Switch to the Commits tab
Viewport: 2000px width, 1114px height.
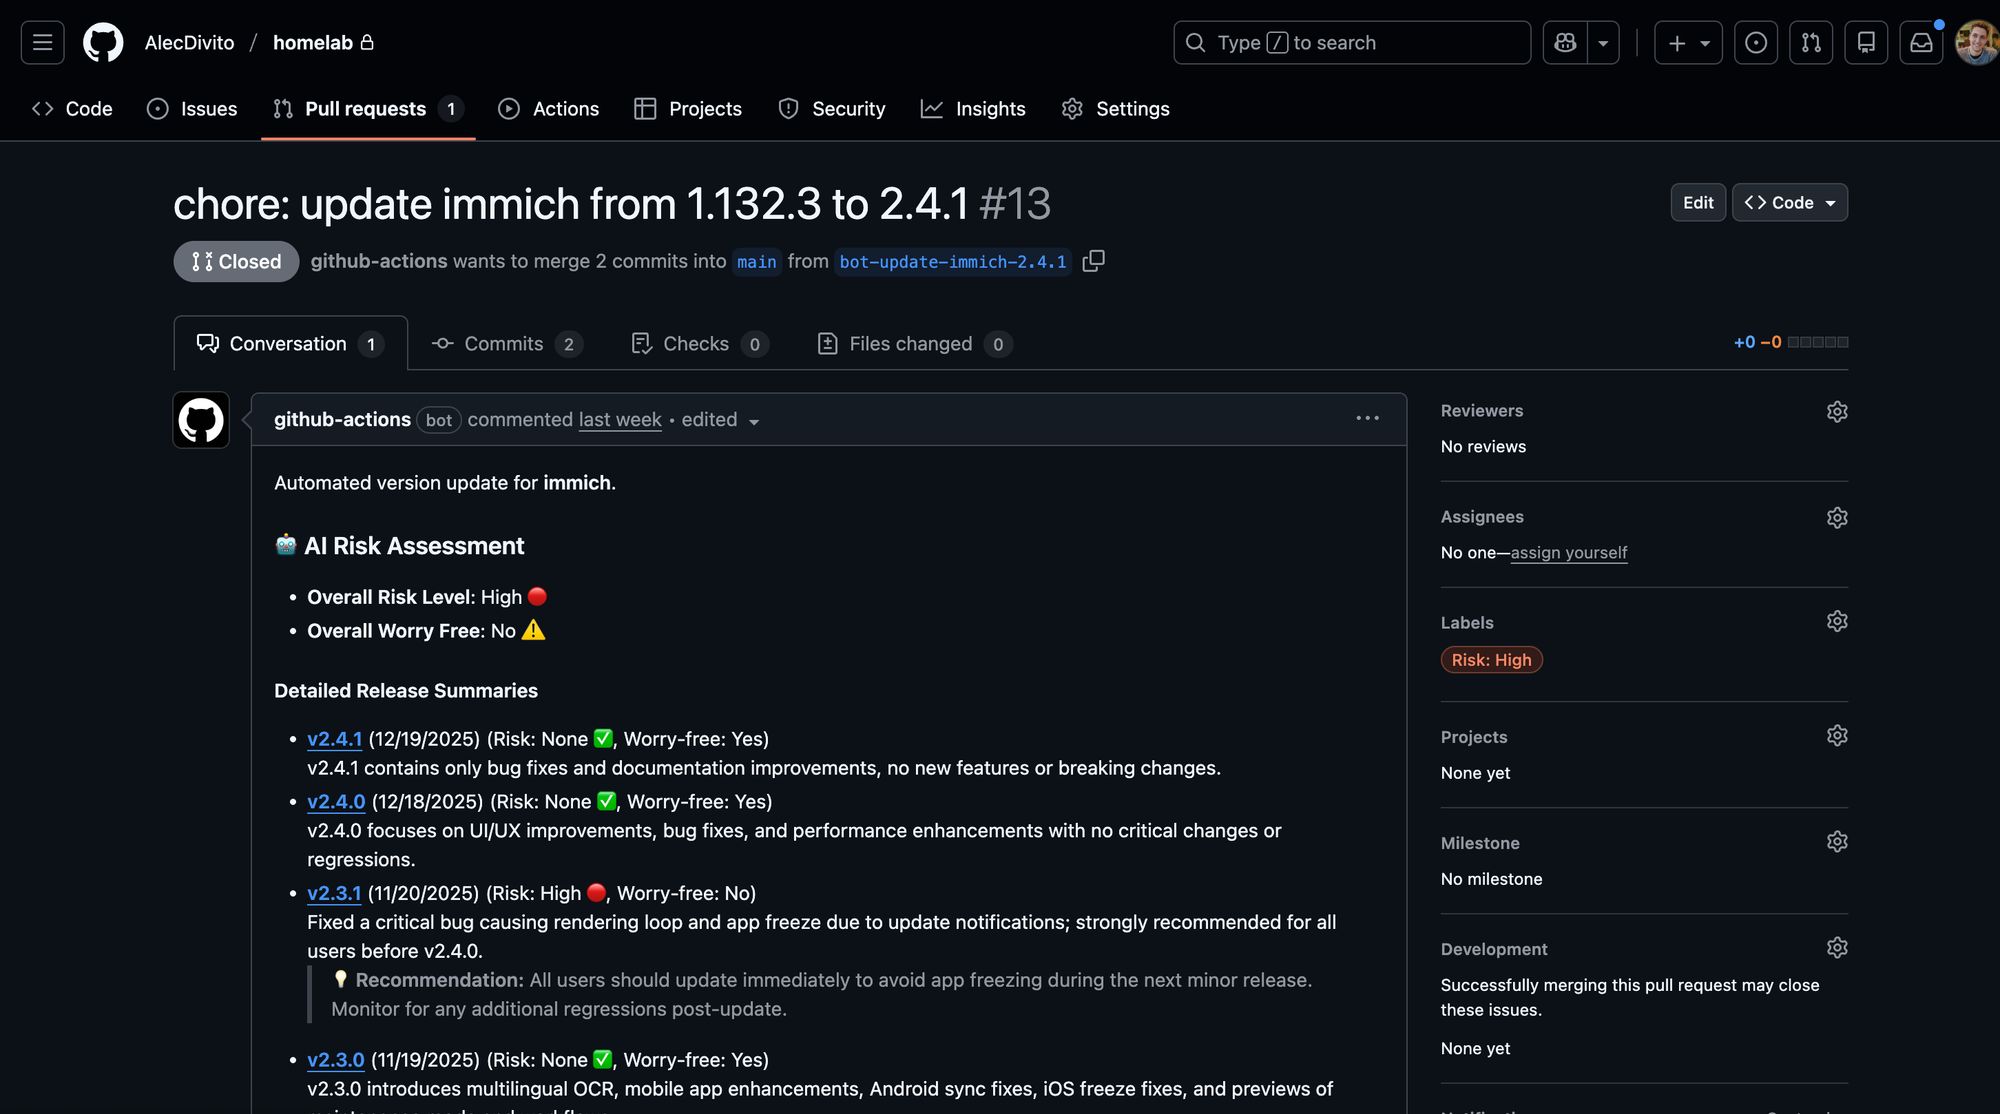(x=507, y=344)
